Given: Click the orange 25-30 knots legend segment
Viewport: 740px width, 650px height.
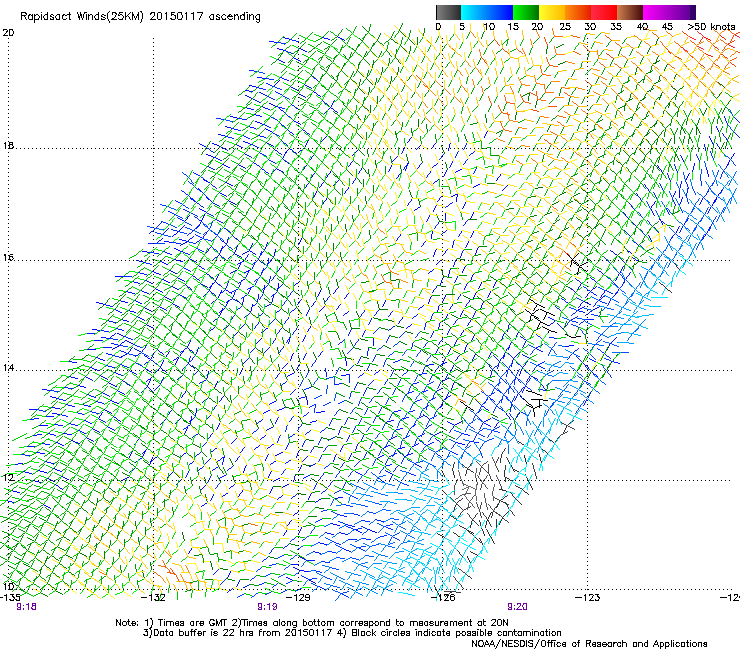Looking at the screenshot, I should pos(578,12).
